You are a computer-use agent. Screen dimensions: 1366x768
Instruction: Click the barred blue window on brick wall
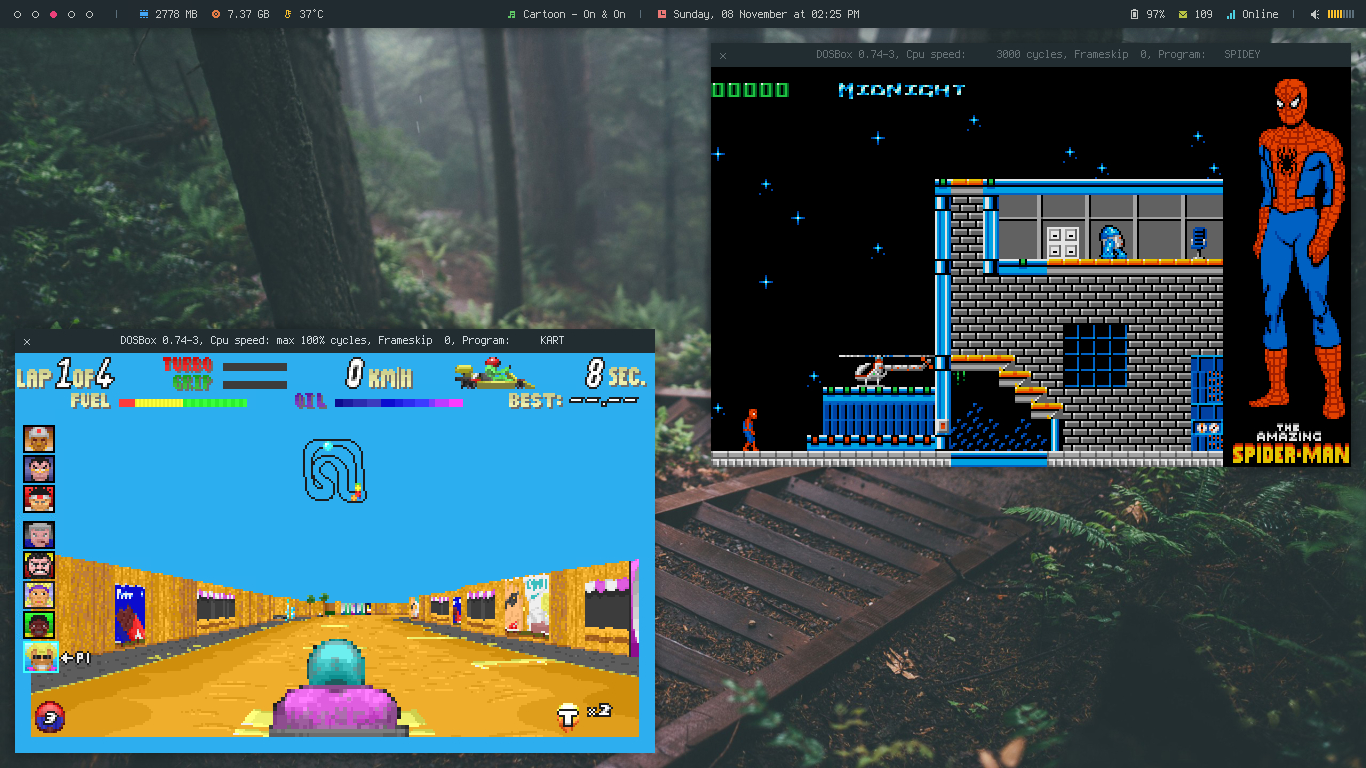(1095, 356)
